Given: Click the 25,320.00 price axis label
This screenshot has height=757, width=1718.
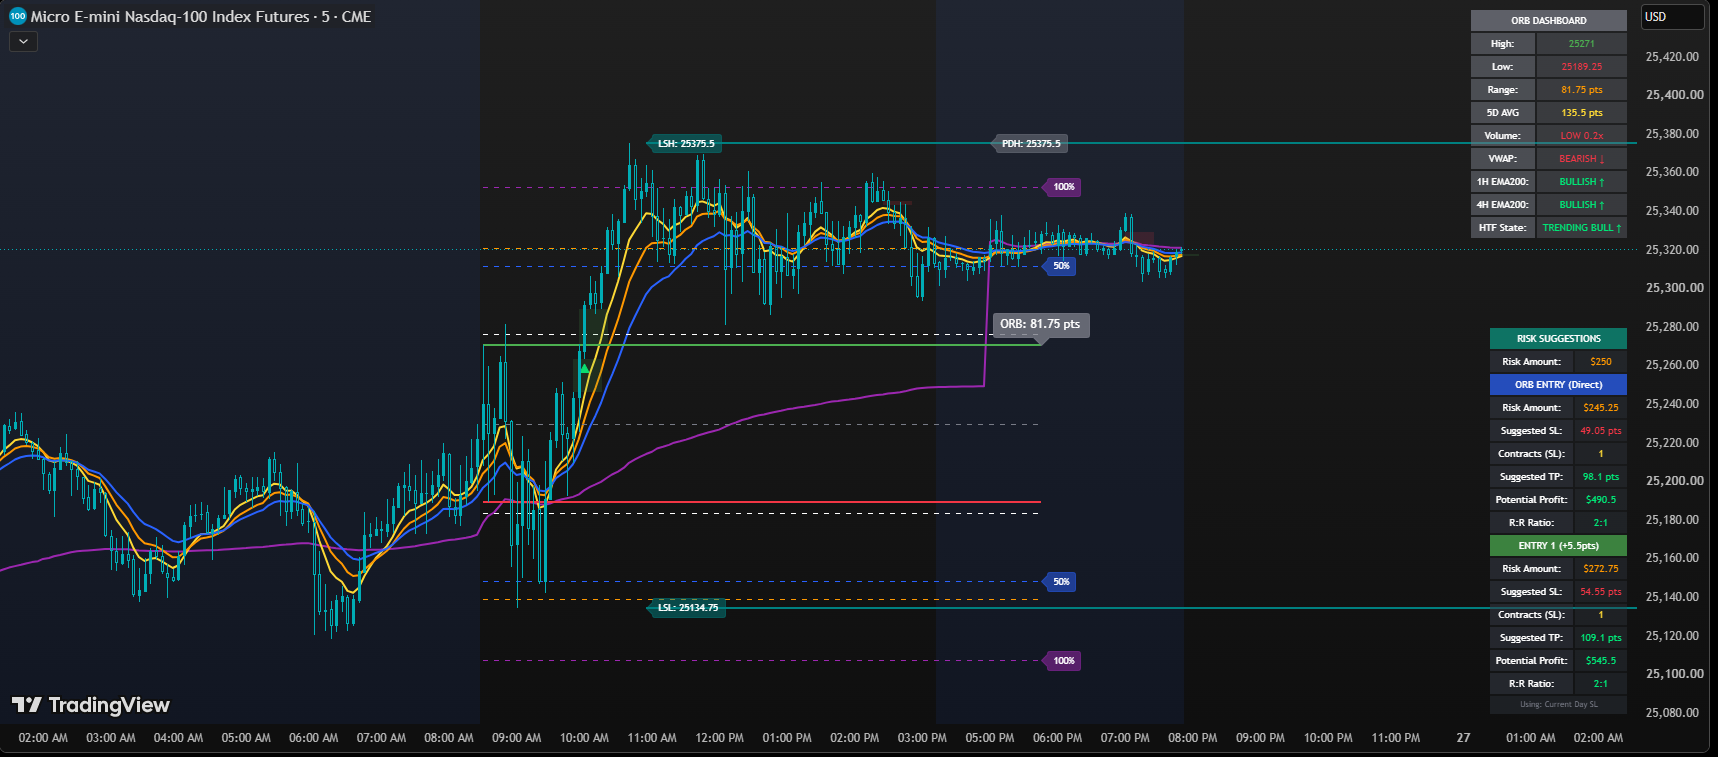Looking at the screenshot, I should (x=1672, y=250).
